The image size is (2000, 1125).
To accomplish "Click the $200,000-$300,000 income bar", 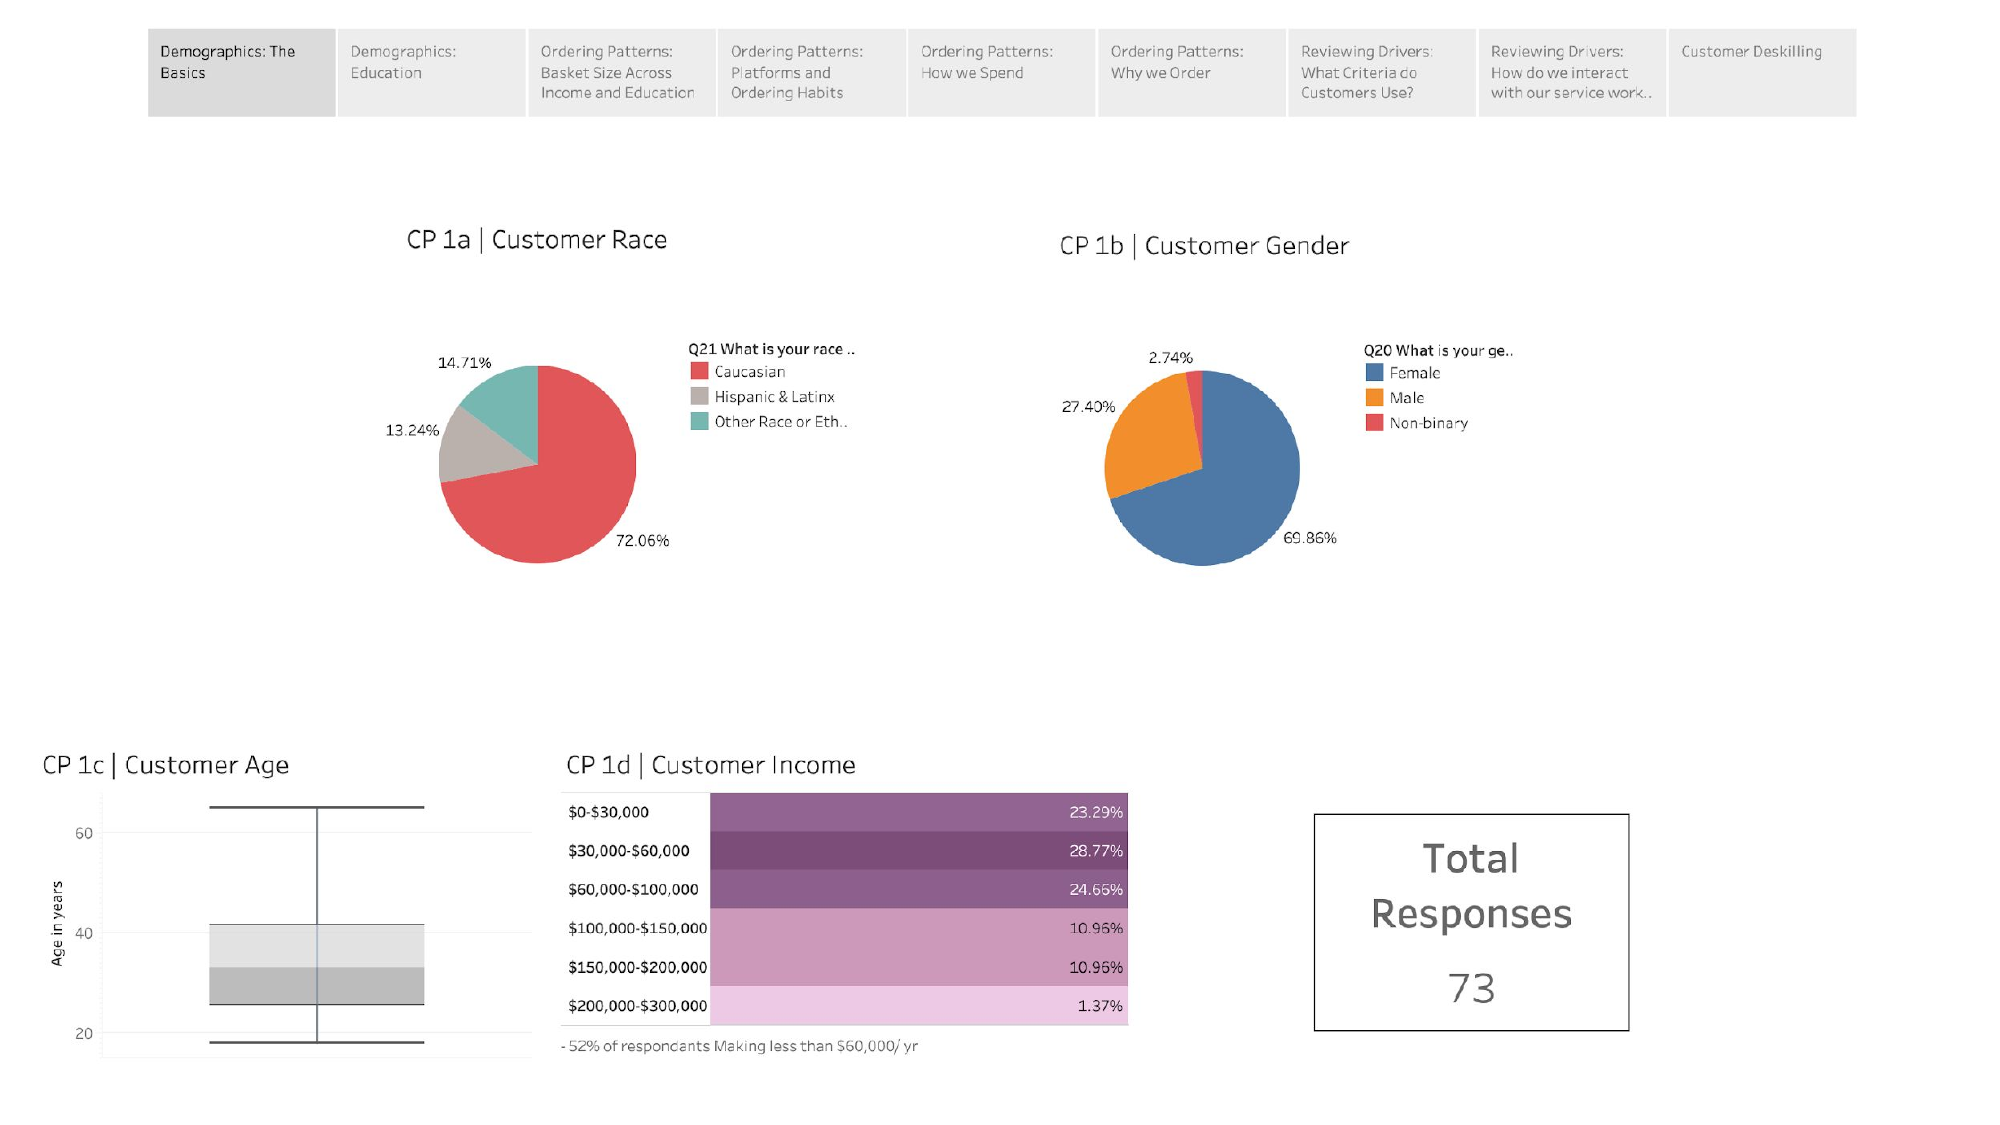I will pos(918,1006).
